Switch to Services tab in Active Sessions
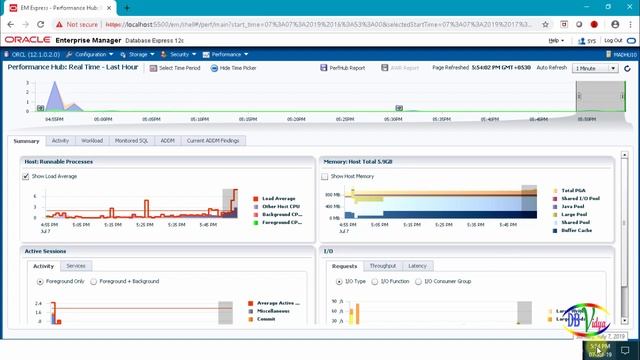This screenshot has height=360, width=640. 76,266
